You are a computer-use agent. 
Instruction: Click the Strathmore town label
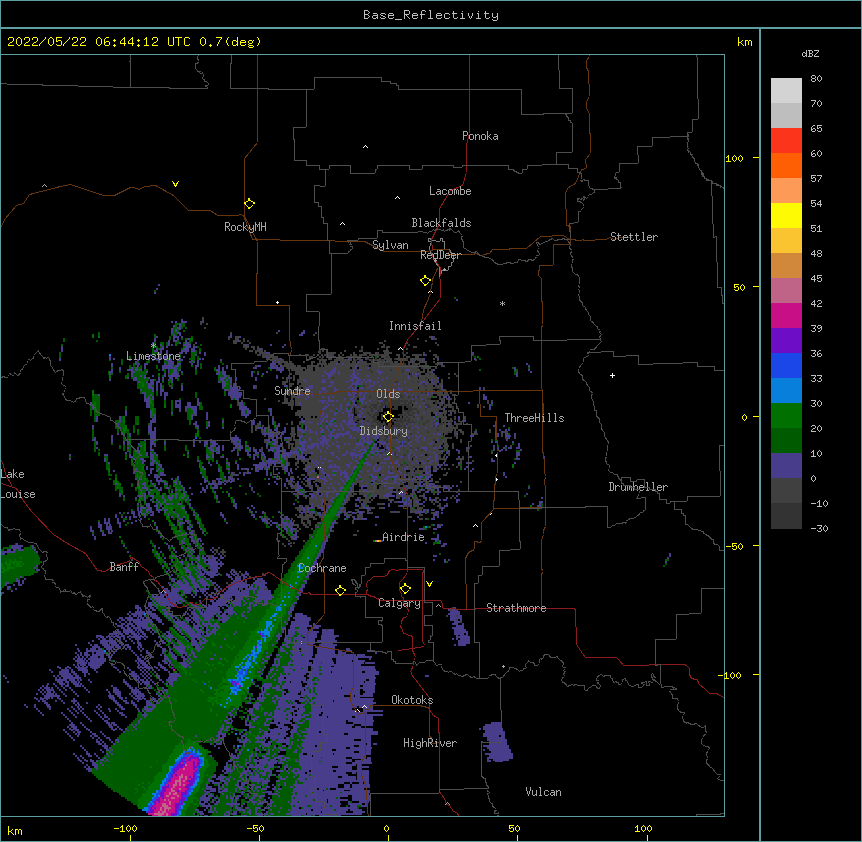click(x=516, y=608)
